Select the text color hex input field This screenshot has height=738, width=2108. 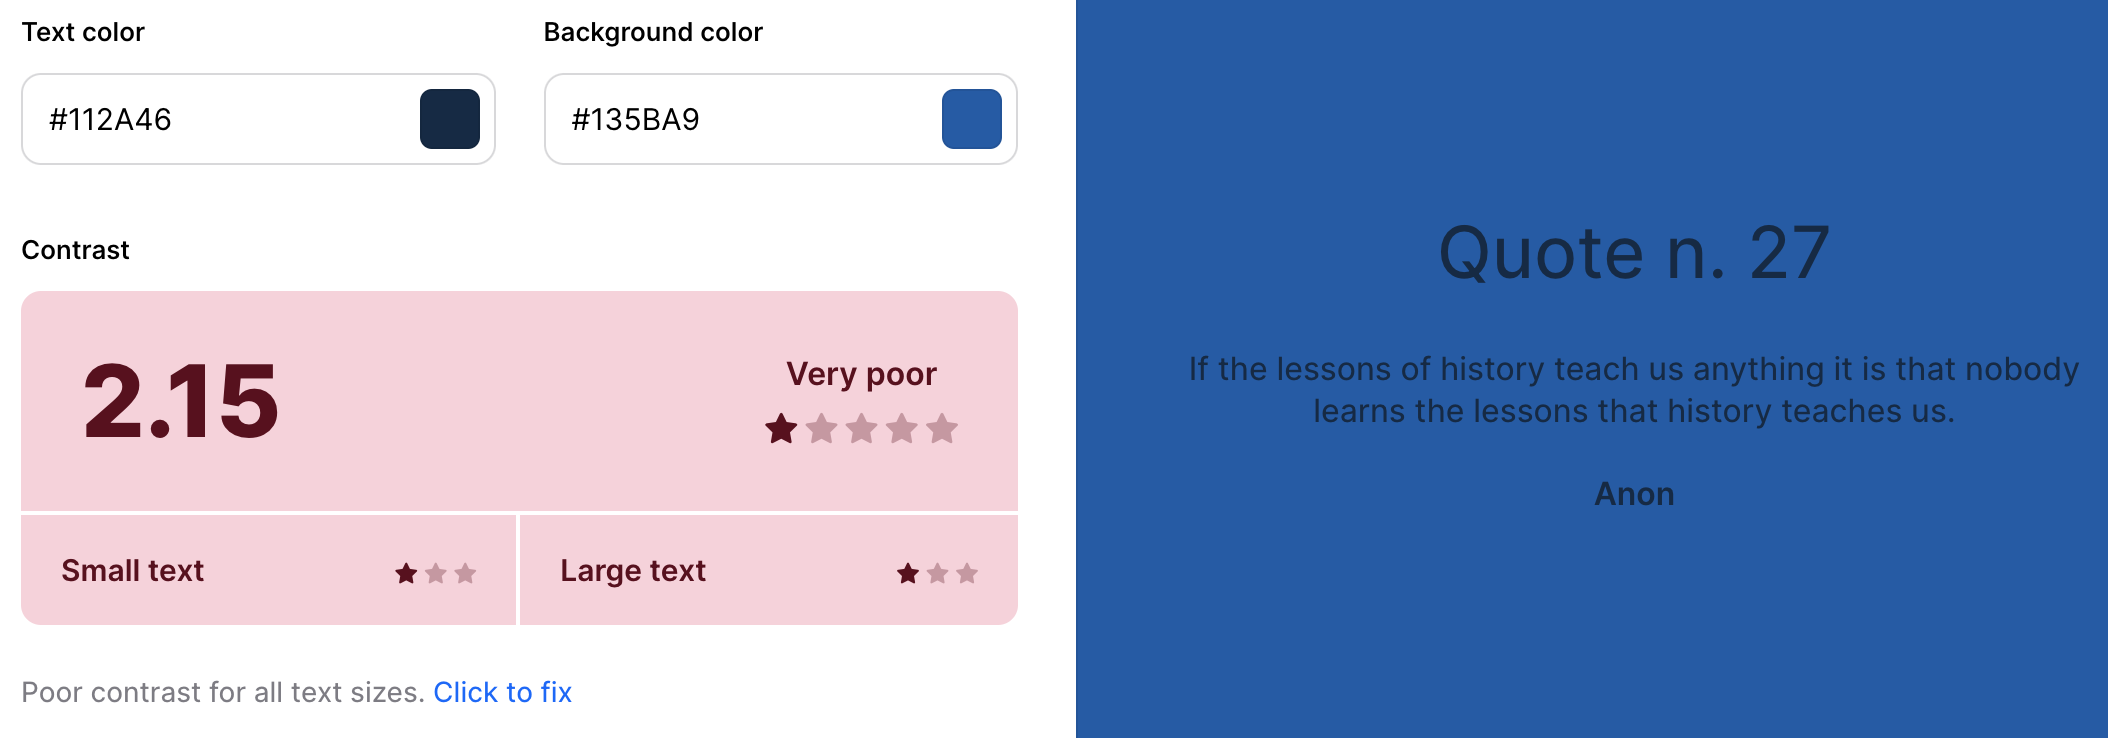click(200, 119)
